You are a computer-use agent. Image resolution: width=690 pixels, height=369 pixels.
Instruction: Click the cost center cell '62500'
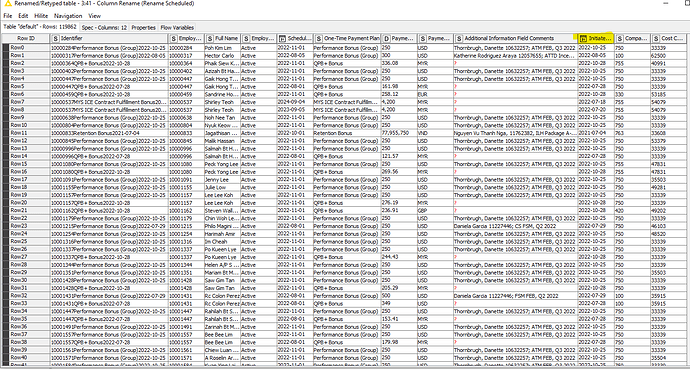pyautogui.click(x=669, y=55)
